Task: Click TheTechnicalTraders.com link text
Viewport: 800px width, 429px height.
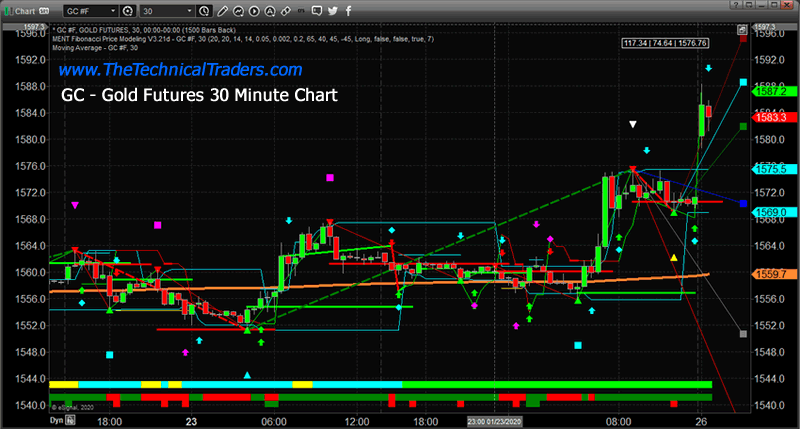Action: (x=180, y=70)
